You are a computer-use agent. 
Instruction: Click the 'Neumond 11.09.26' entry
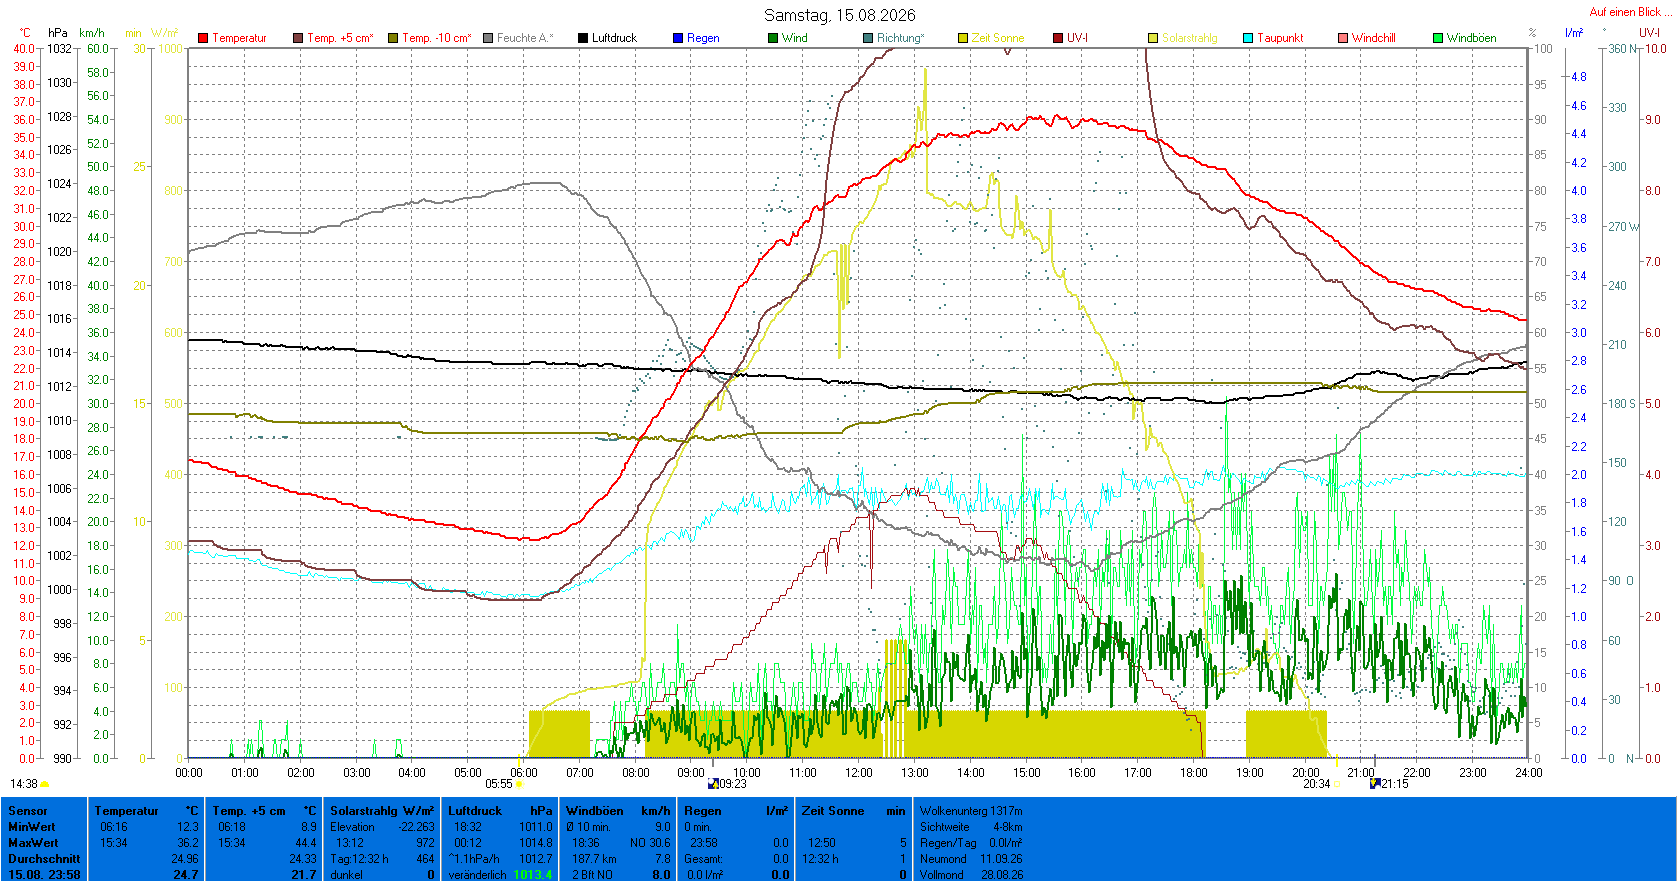point(971,859)
